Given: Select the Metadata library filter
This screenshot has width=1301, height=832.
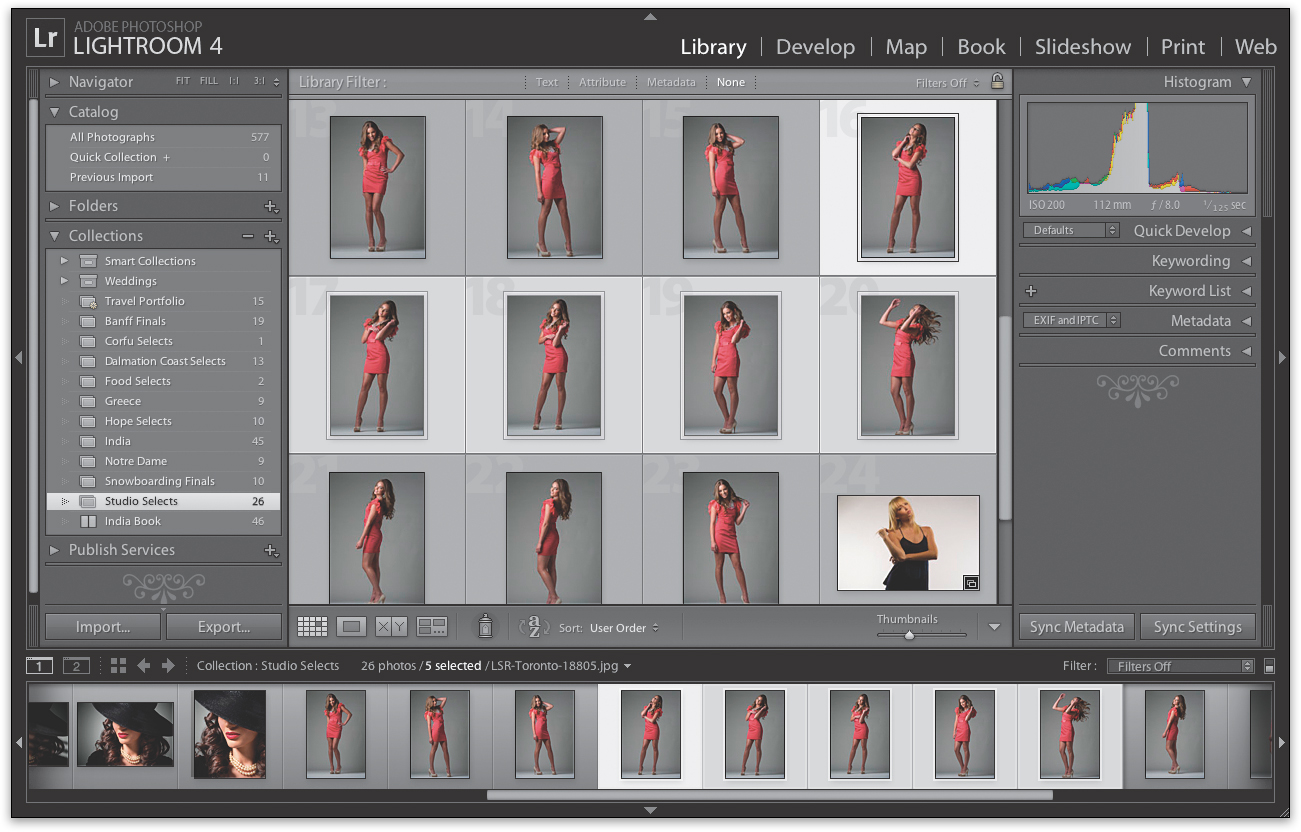Looking at the screenshot, I should pos(671,82).
